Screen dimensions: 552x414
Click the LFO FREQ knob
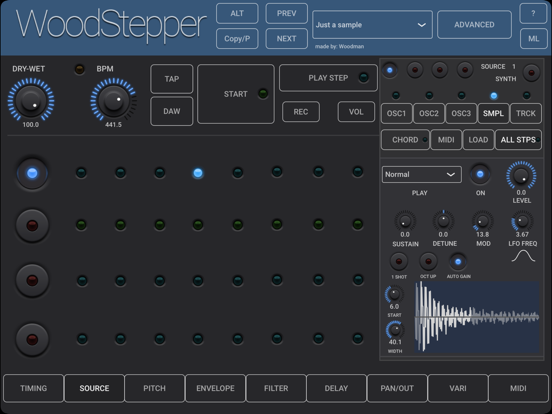click(522, 221)
